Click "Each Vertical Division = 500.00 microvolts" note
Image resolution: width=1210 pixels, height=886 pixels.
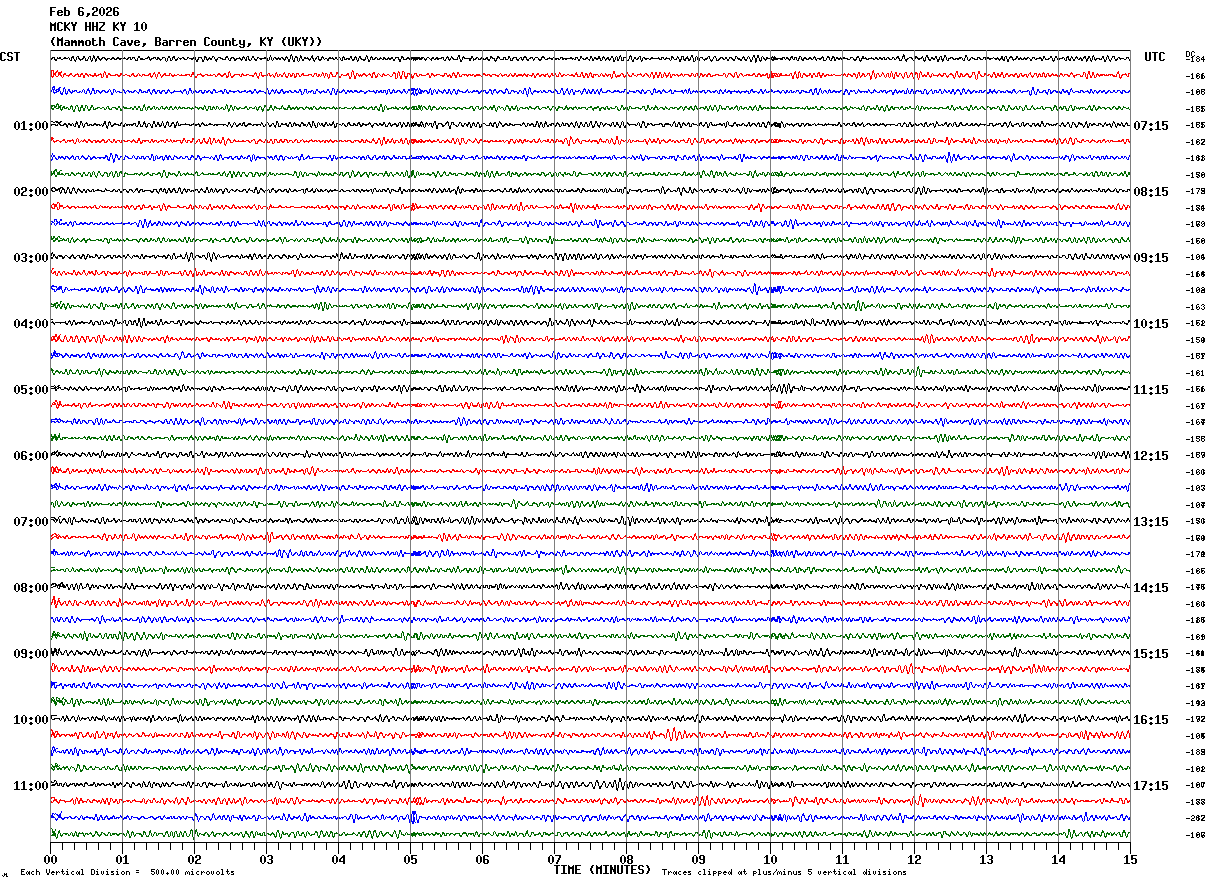(x=127, y=873)
